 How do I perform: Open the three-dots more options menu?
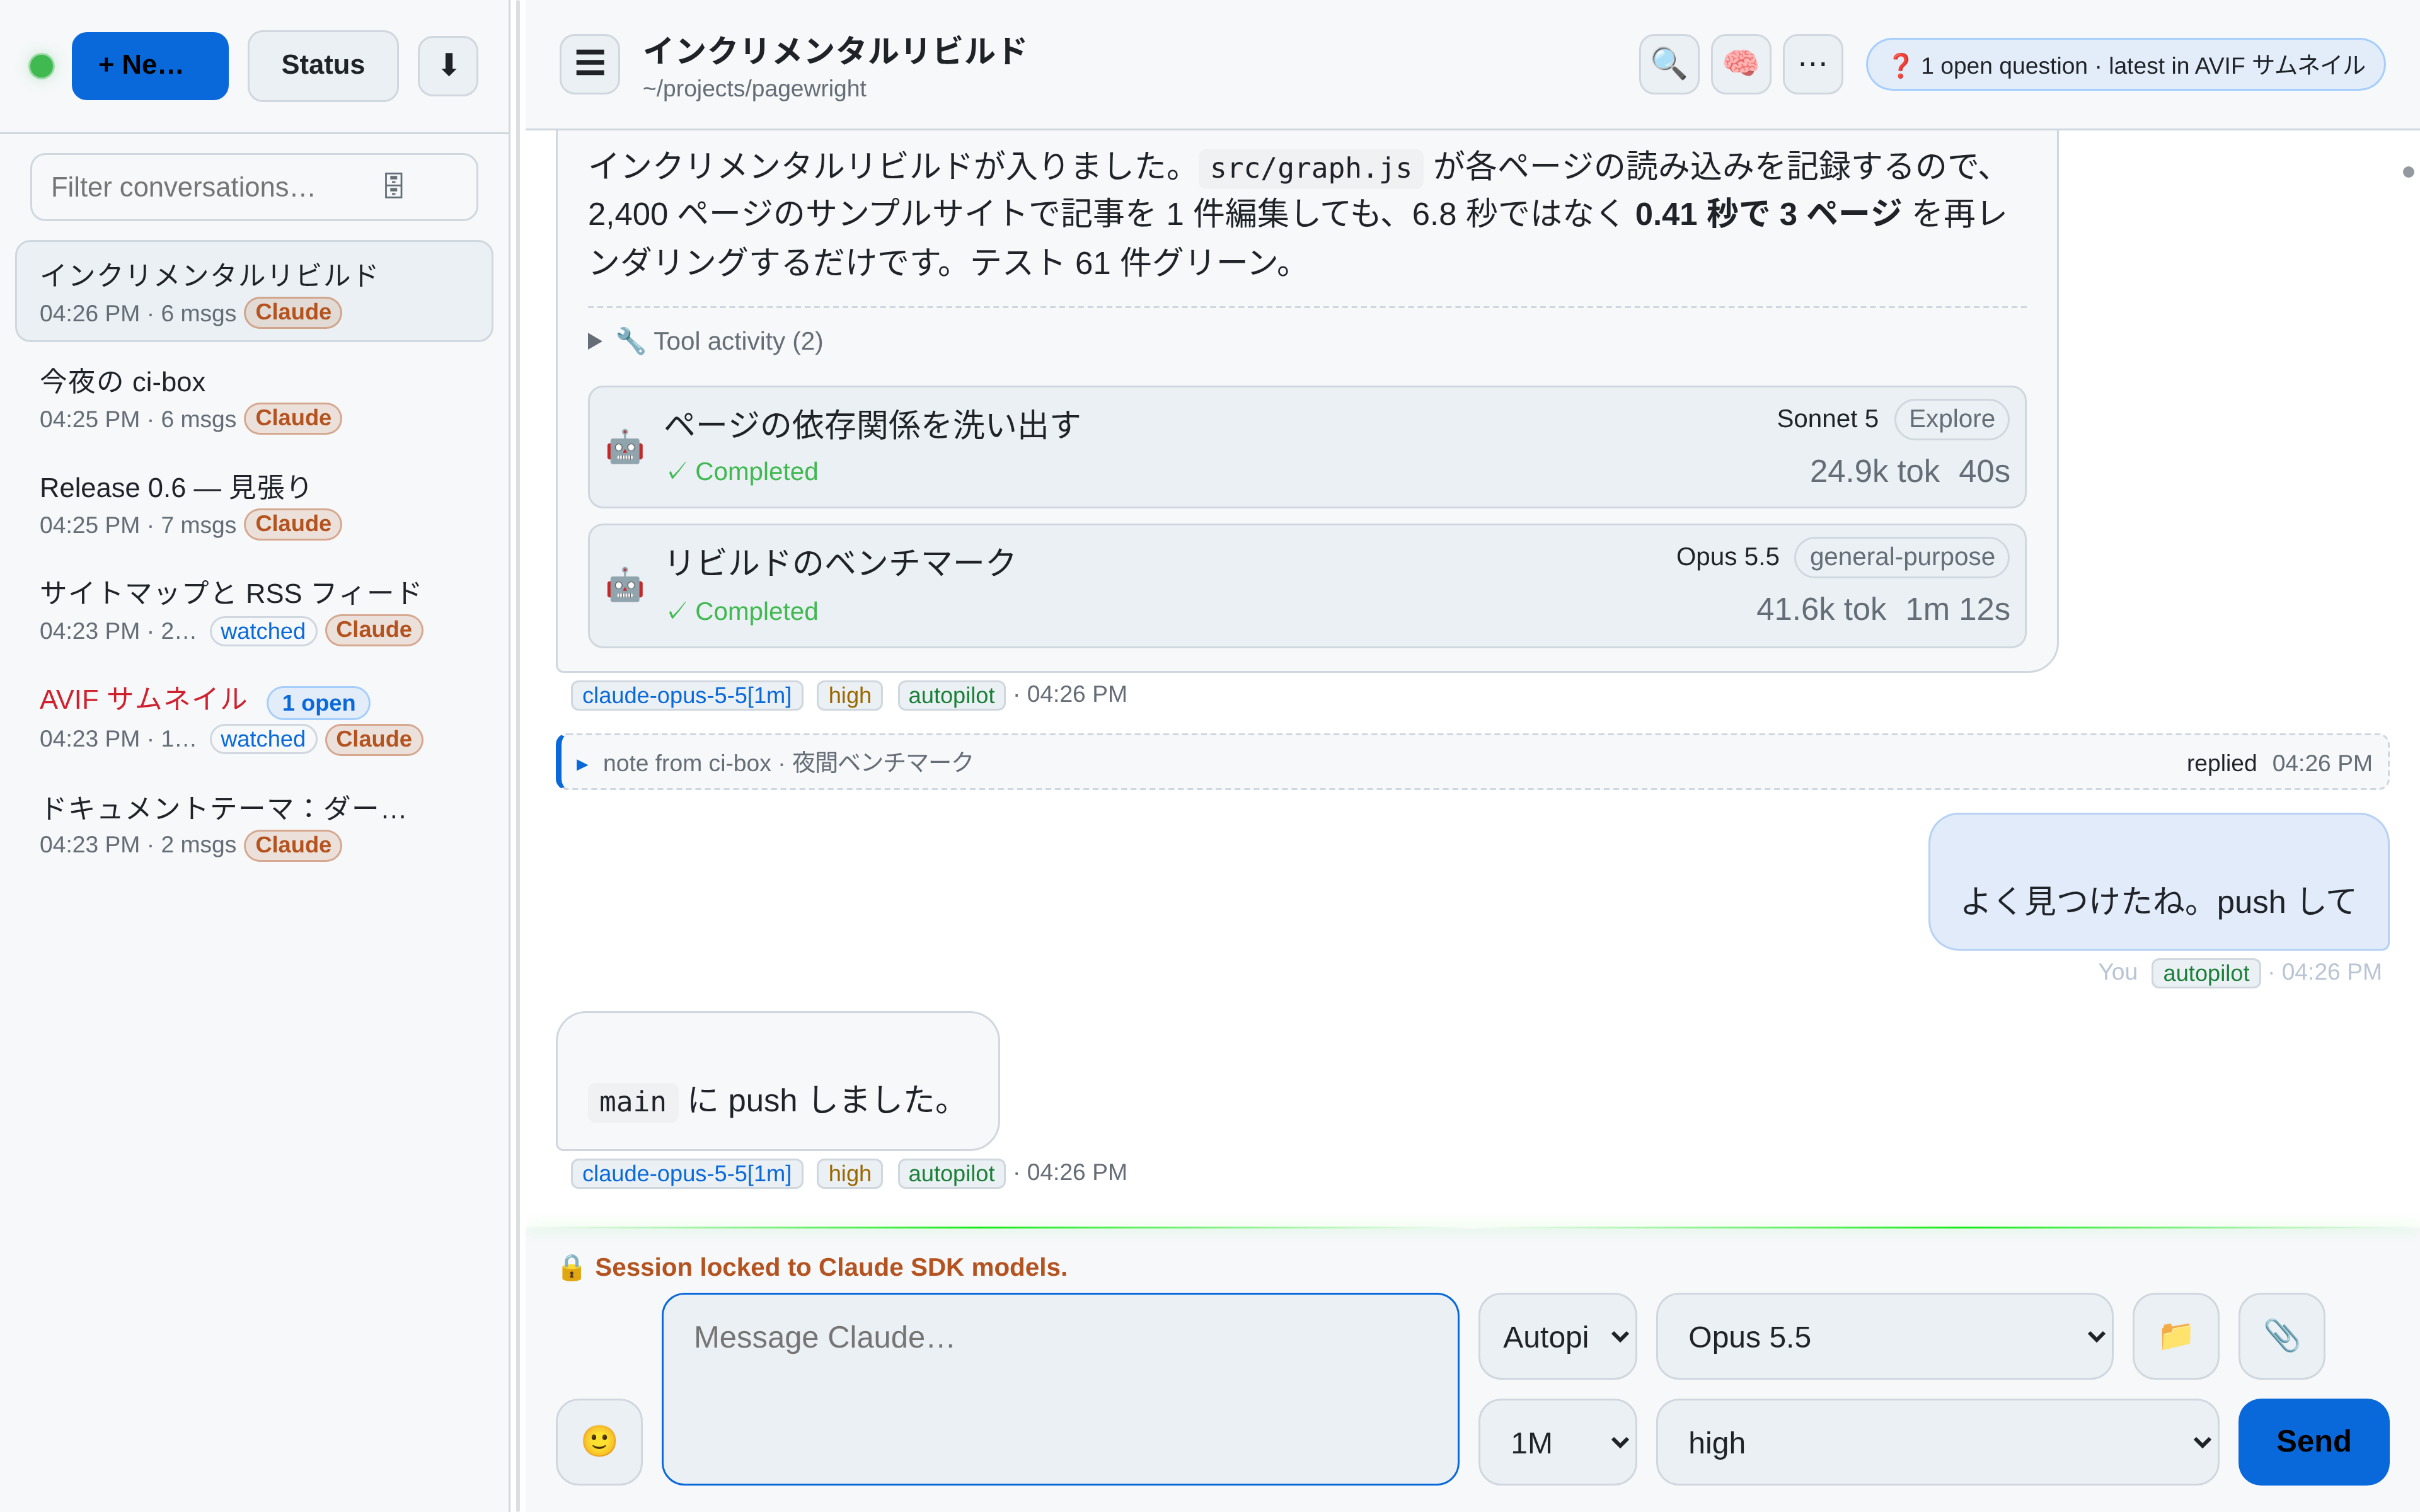tap(1812, 64)
